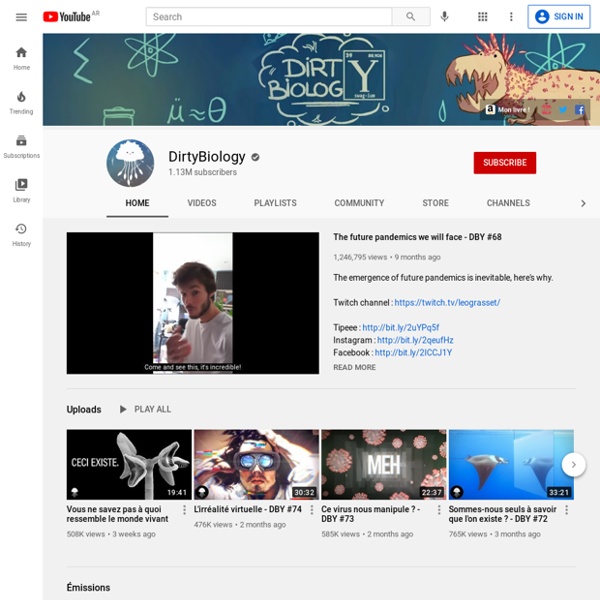Open the Instagram bit.ly link
The image size is (600, 600).
pyautogui.click(x=415, y=340)
